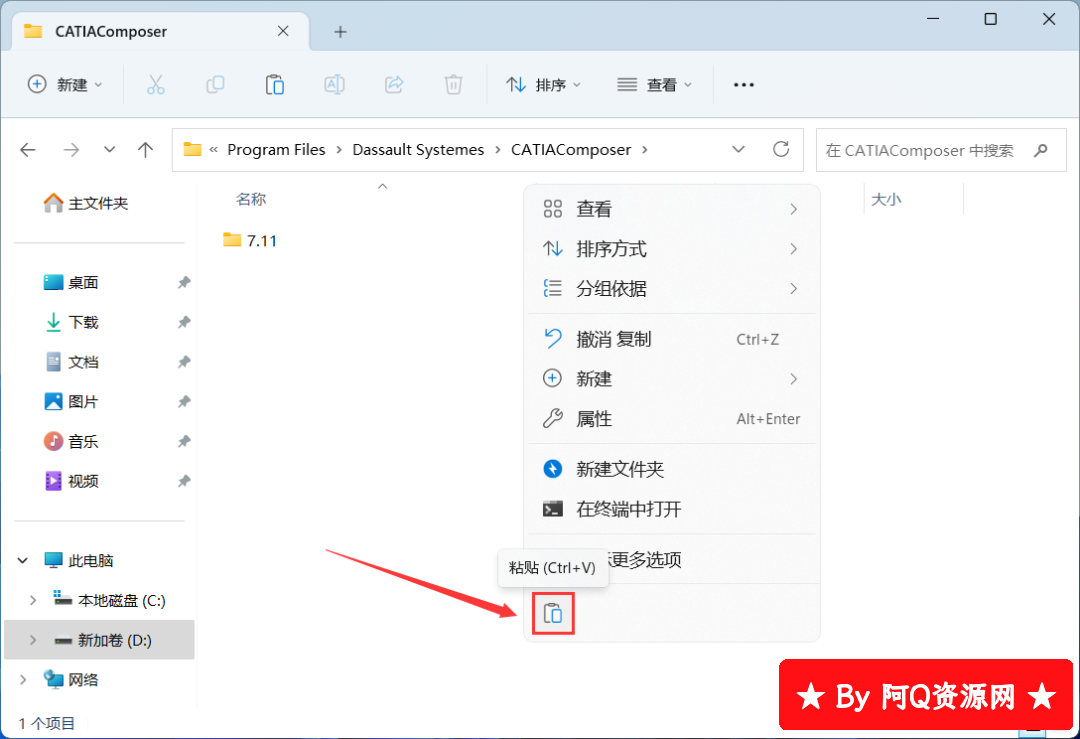1080x739 pixels.
Task: Open 查看 submenu in context menu
Action: [x=672, y=209]
